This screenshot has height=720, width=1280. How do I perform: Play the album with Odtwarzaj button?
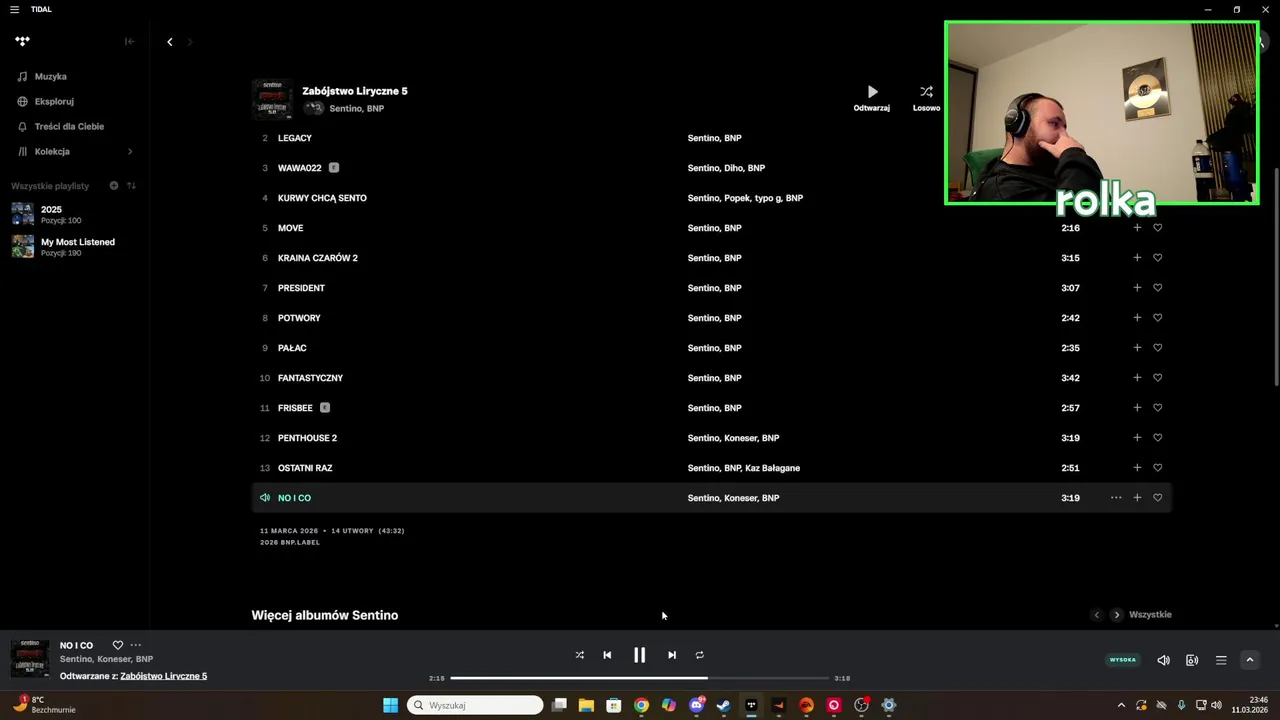872,97
